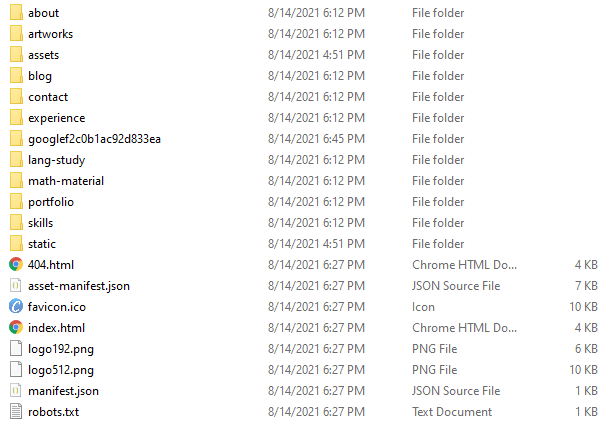Viewport: 611px width, 435px height.
Task: Choose the skills folder name
Action: pyautogui.click(x=41, y=223)
